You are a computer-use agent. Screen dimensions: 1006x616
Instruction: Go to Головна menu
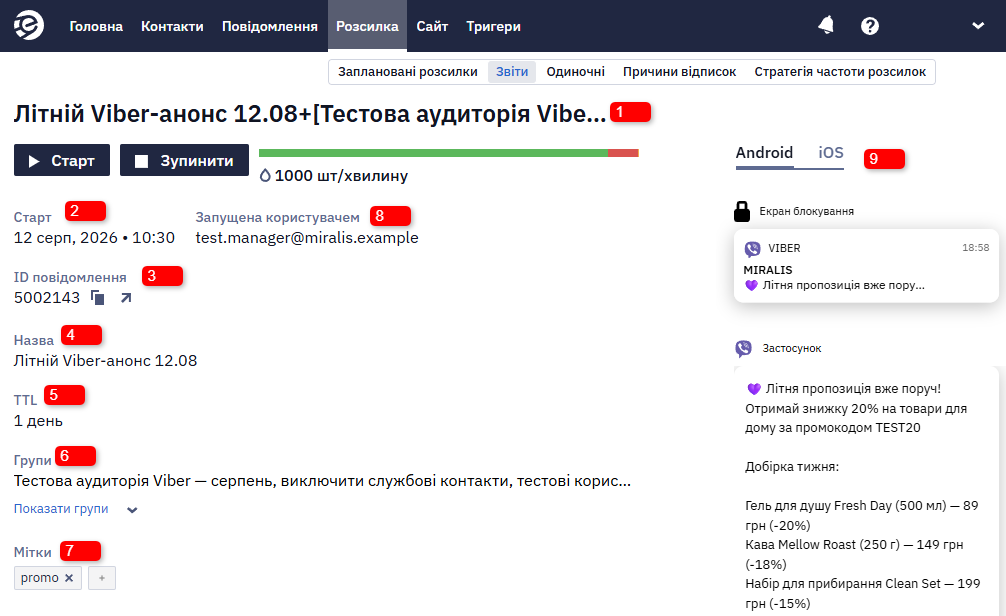[x=96, y=26]
